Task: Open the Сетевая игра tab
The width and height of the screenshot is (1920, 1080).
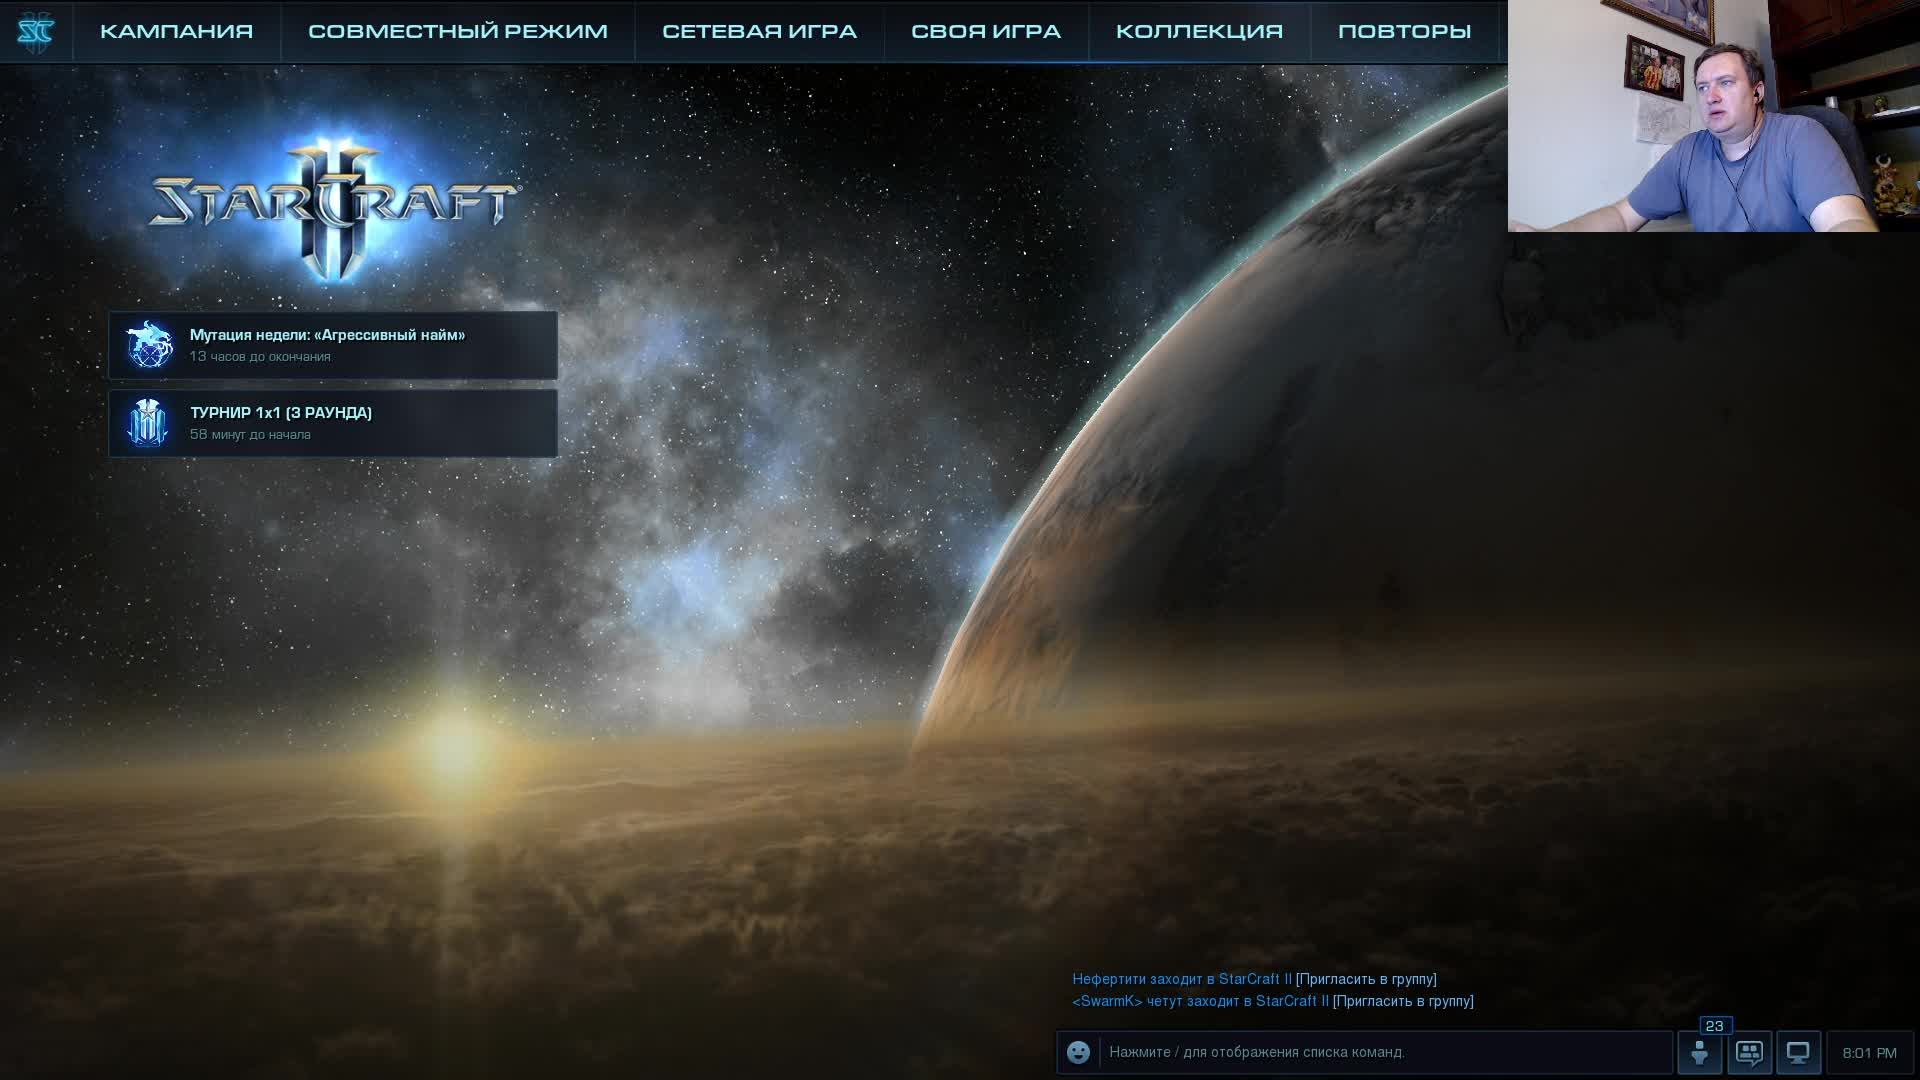Action: [759, 31]
